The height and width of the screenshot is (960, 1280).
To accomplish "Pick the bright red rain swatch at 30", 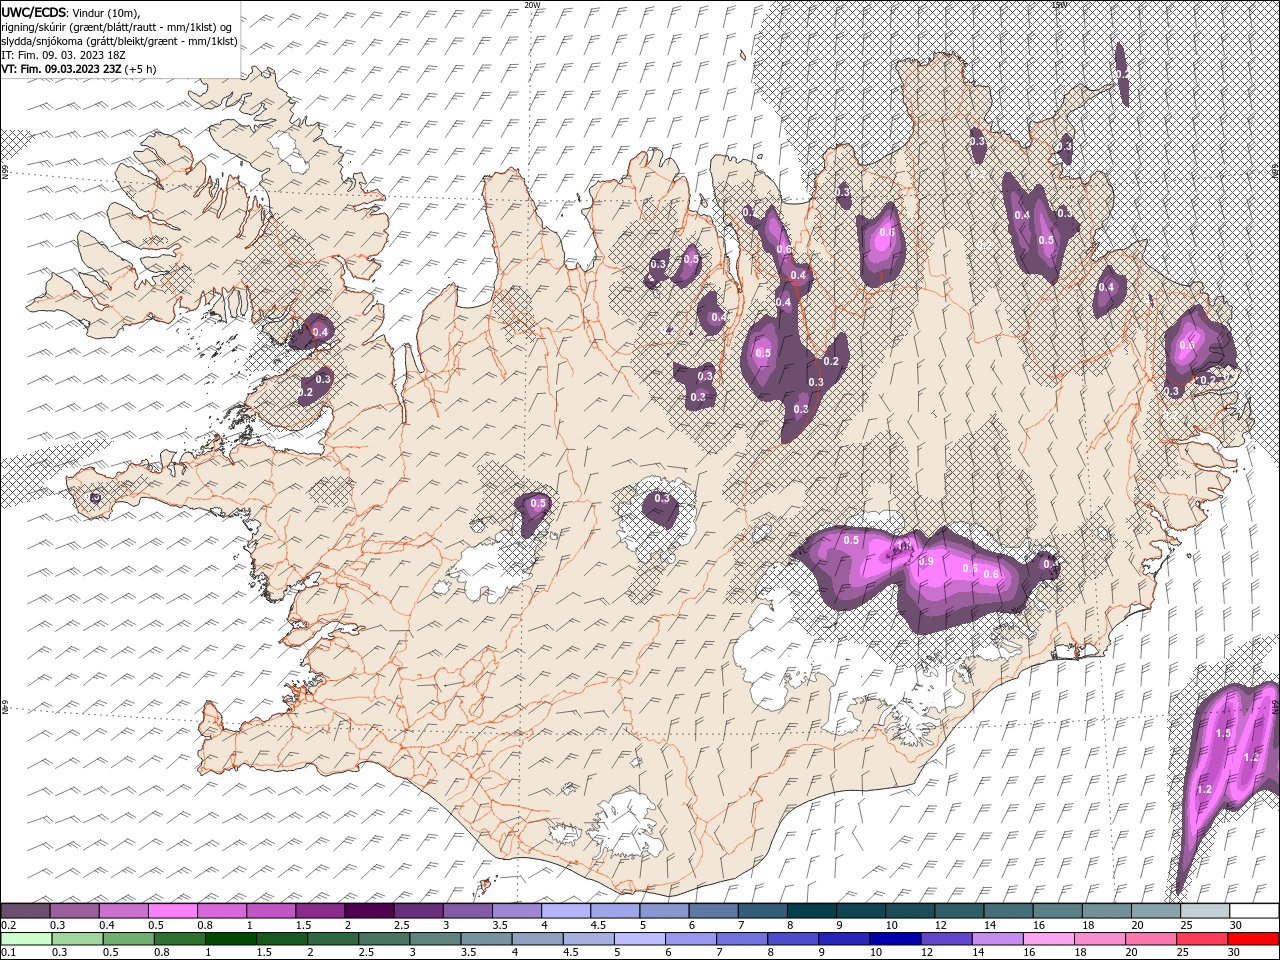I will (1253, 939).
